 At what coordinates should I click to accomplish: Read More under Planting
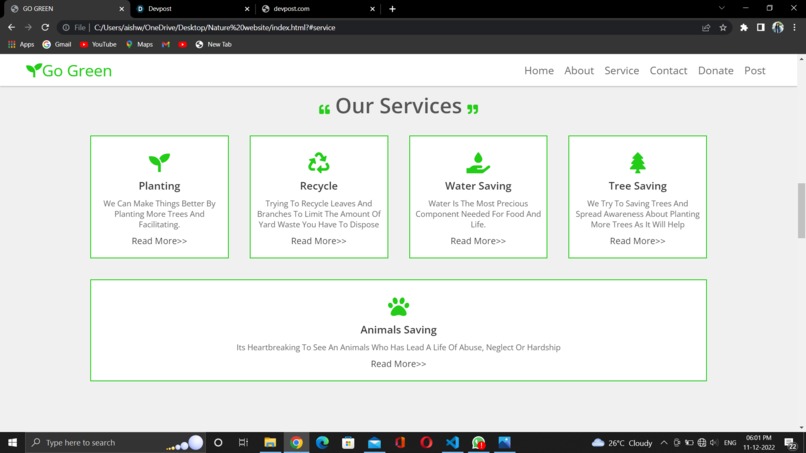[159, 241]
